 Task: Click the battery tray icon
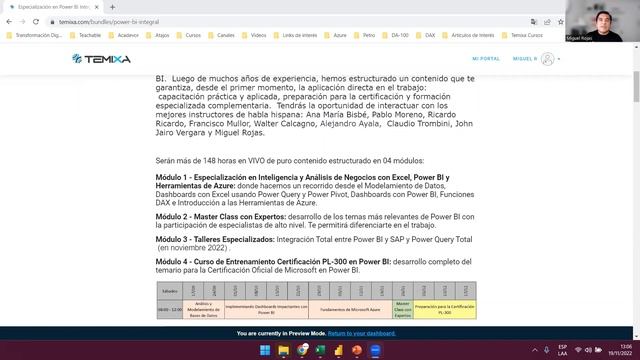click(598, 350)
